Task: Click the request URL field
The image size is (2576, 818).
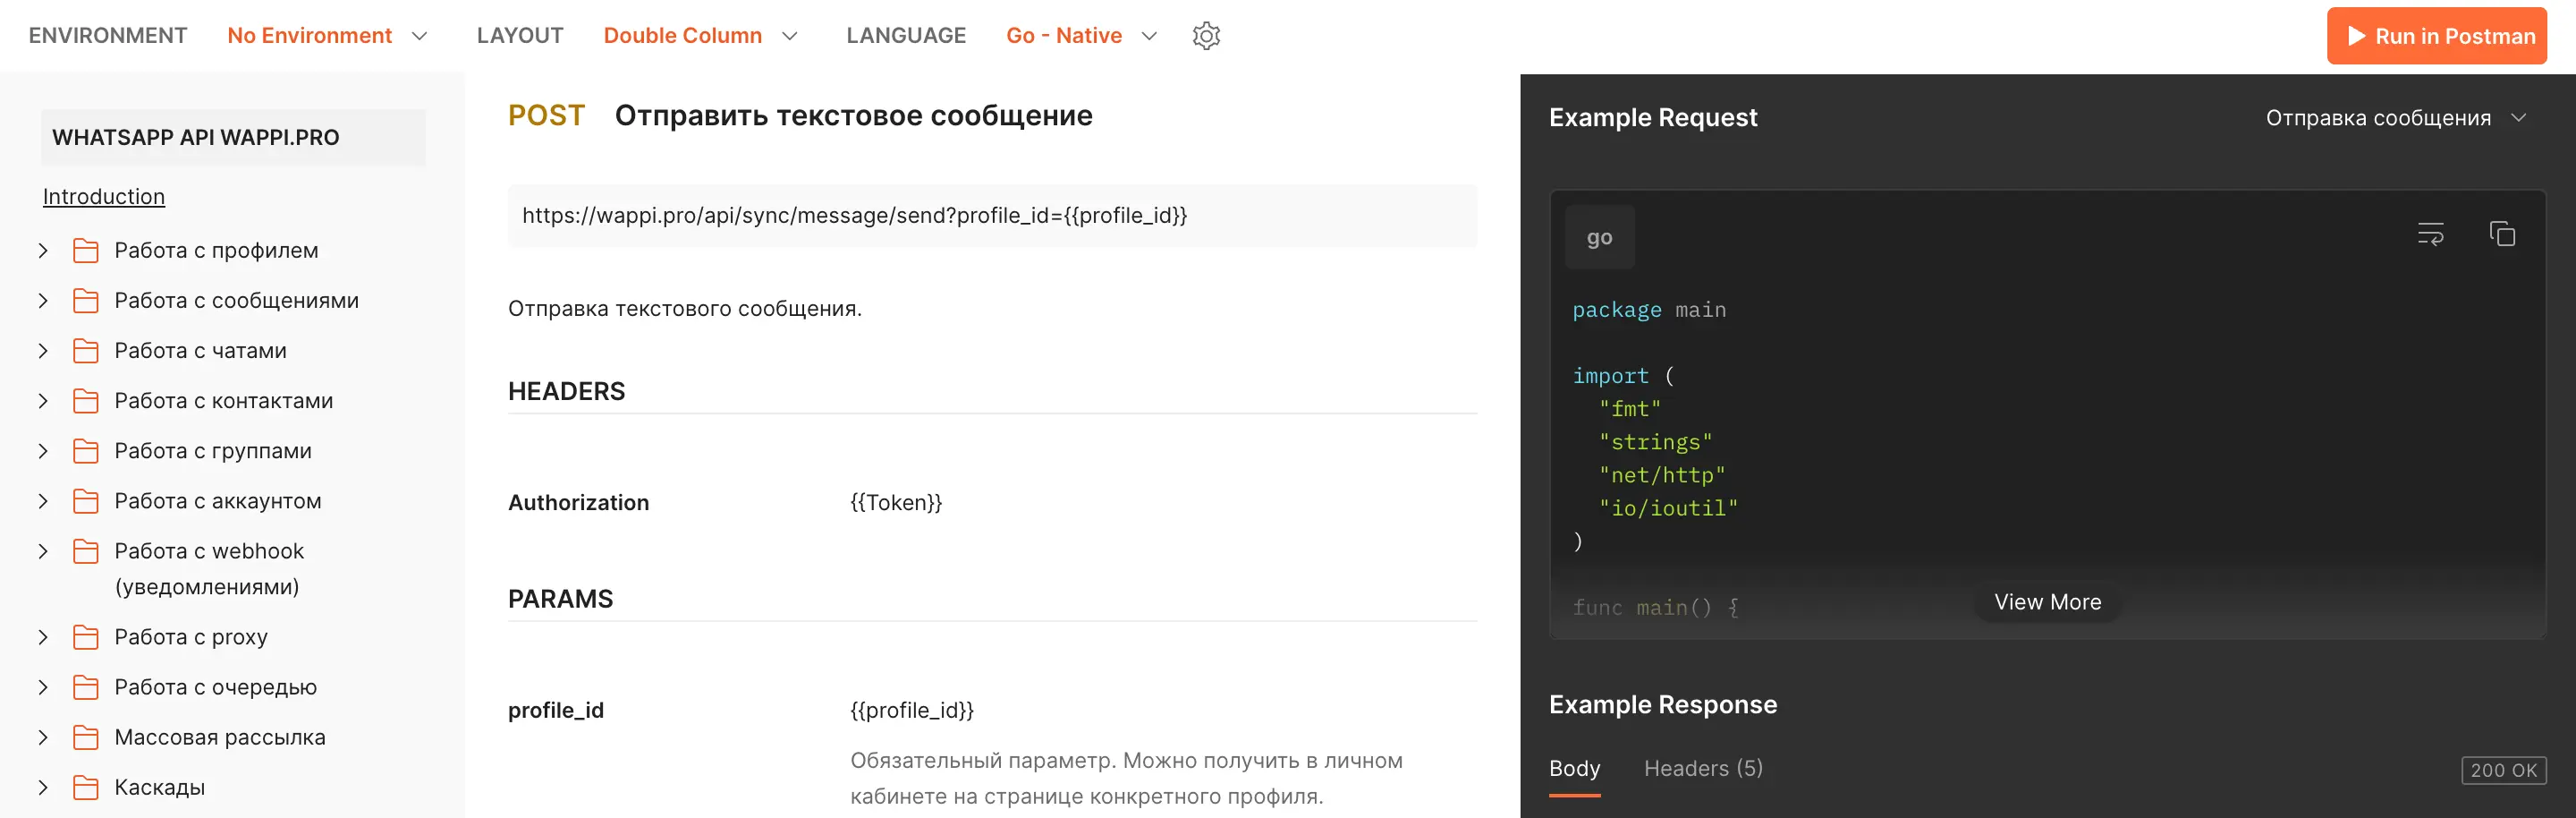Action: click(992, 215)
